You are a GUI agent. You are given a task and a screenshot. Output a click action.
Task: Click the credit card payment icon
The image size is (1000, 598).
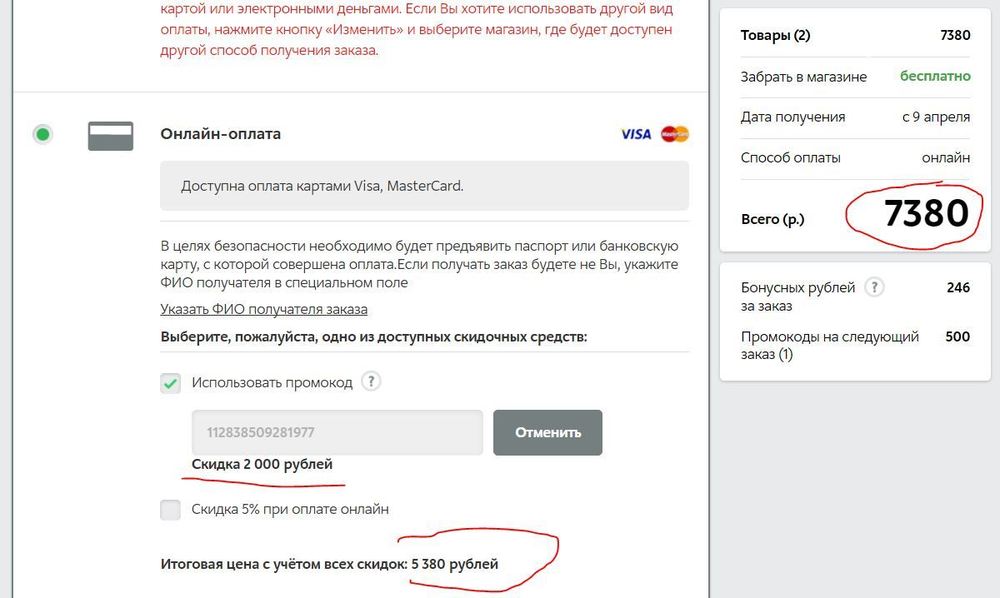tap(110, 136)
